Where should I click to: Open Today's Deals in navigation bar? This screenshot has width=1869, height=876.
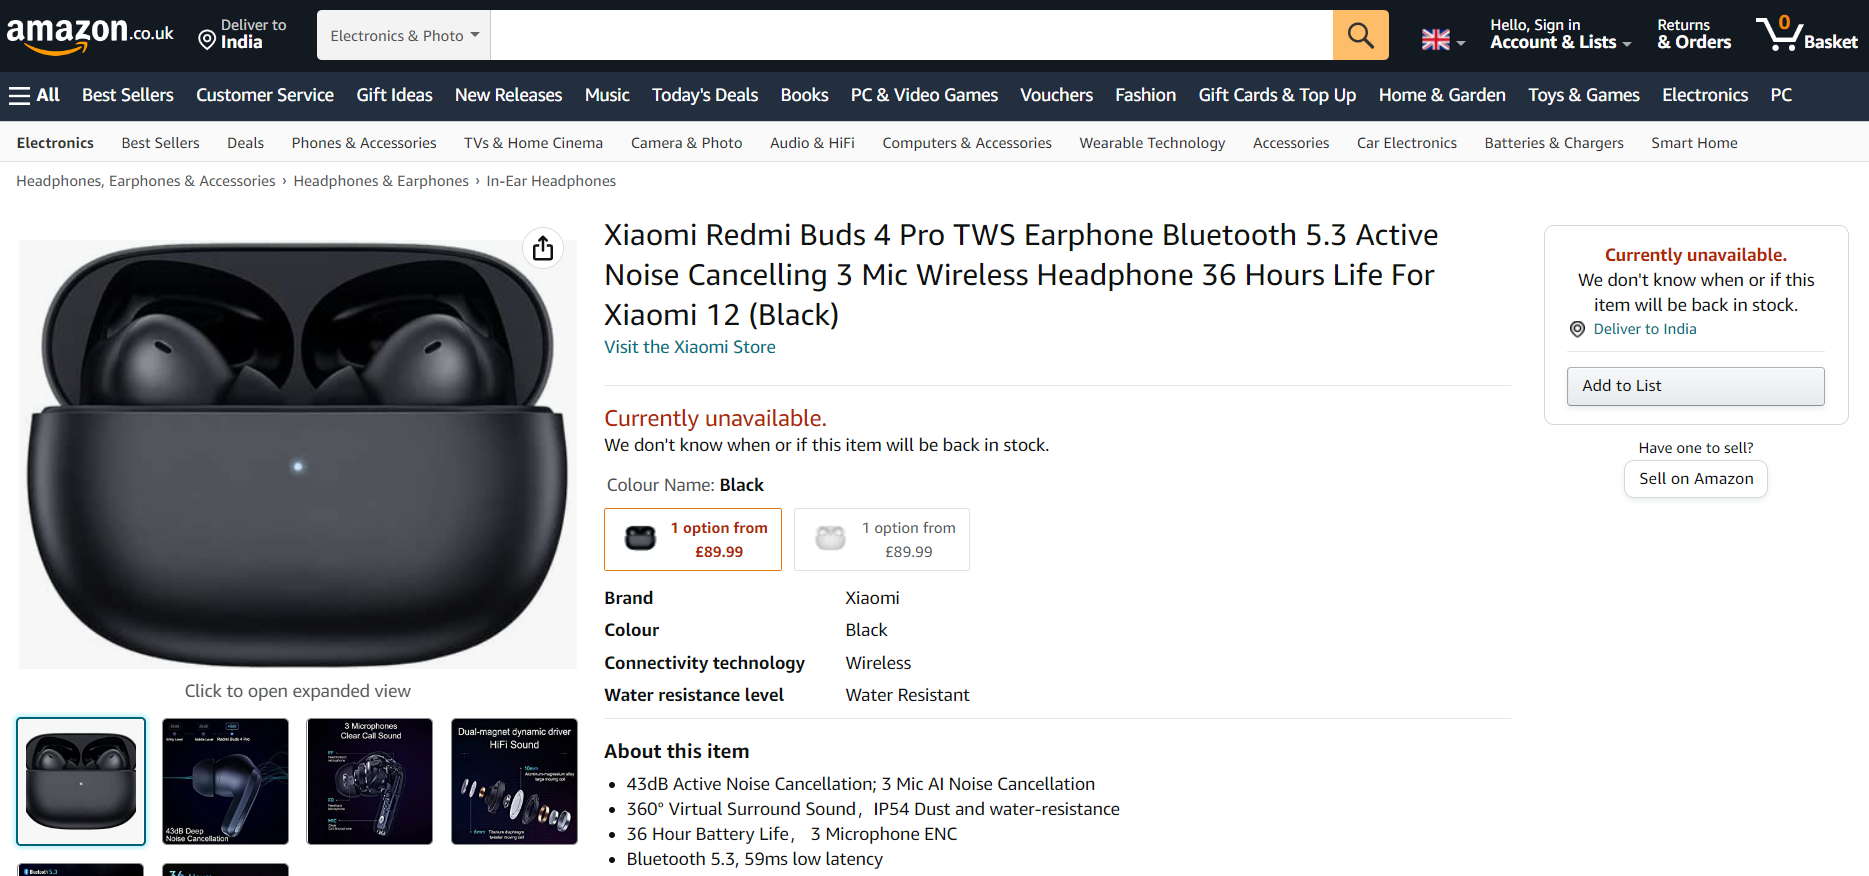(x=704, y=95)
